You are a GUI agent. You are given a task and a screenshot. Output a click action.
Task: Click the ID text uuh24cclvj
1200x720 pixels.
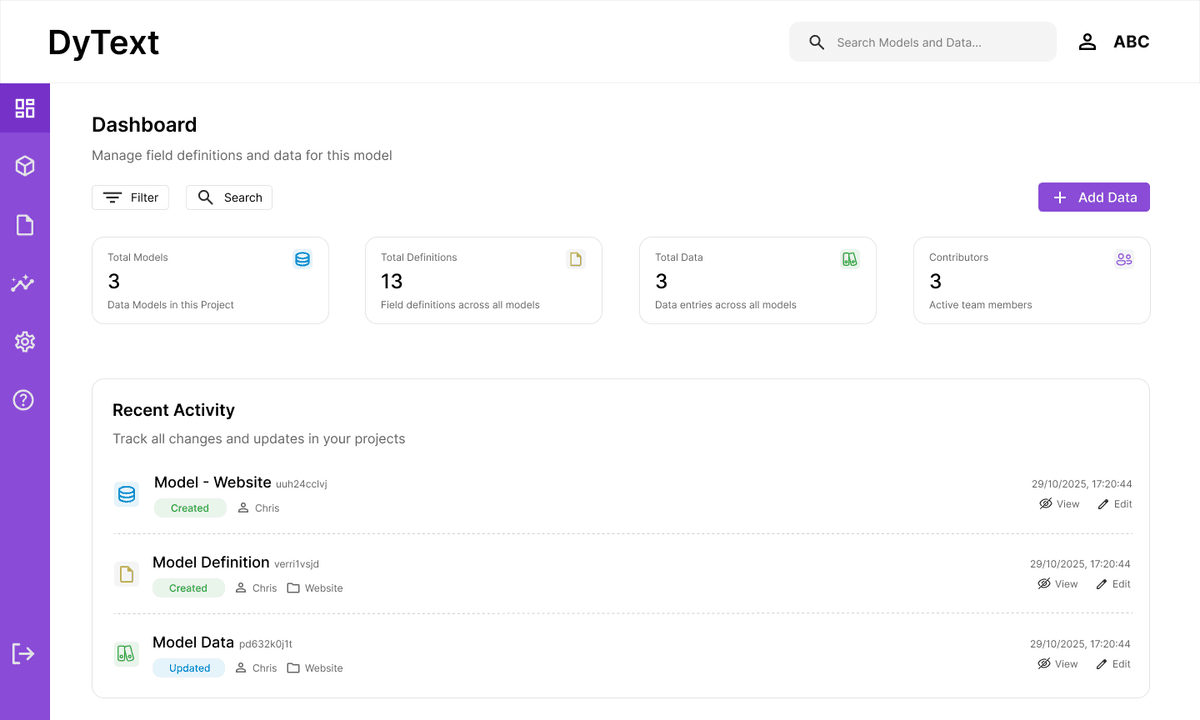302,484
